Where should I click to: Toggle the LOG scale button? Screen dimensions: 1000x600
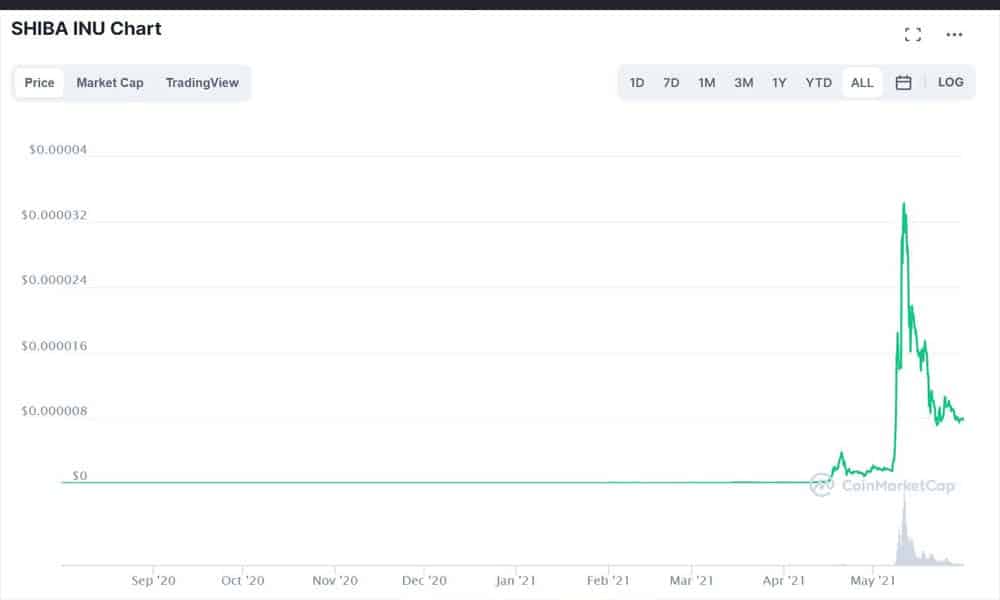[950, 82]
